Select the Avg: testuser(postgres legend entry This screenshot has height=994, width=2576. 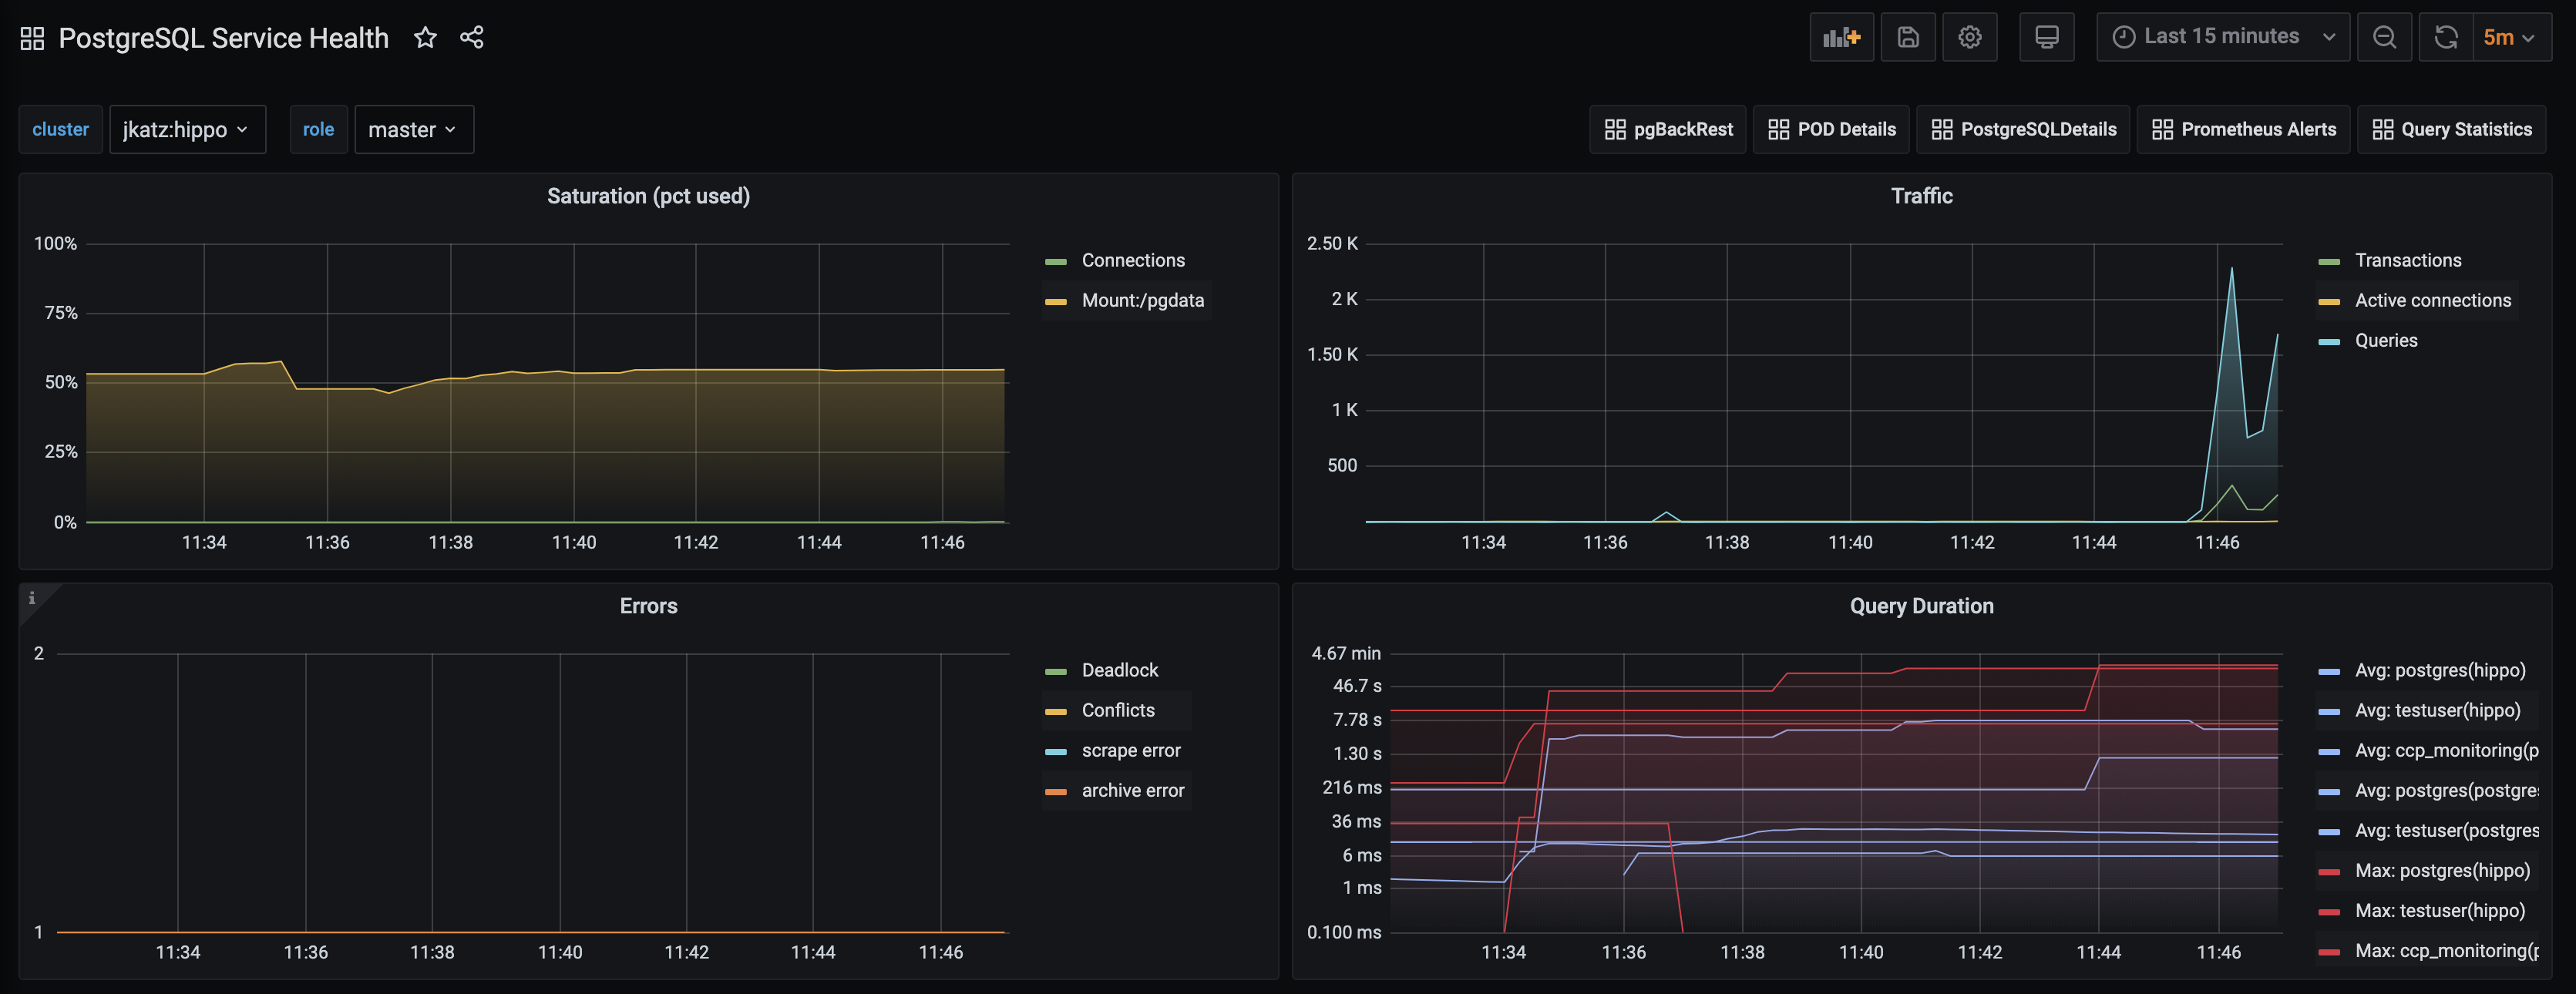(2446, 830)
